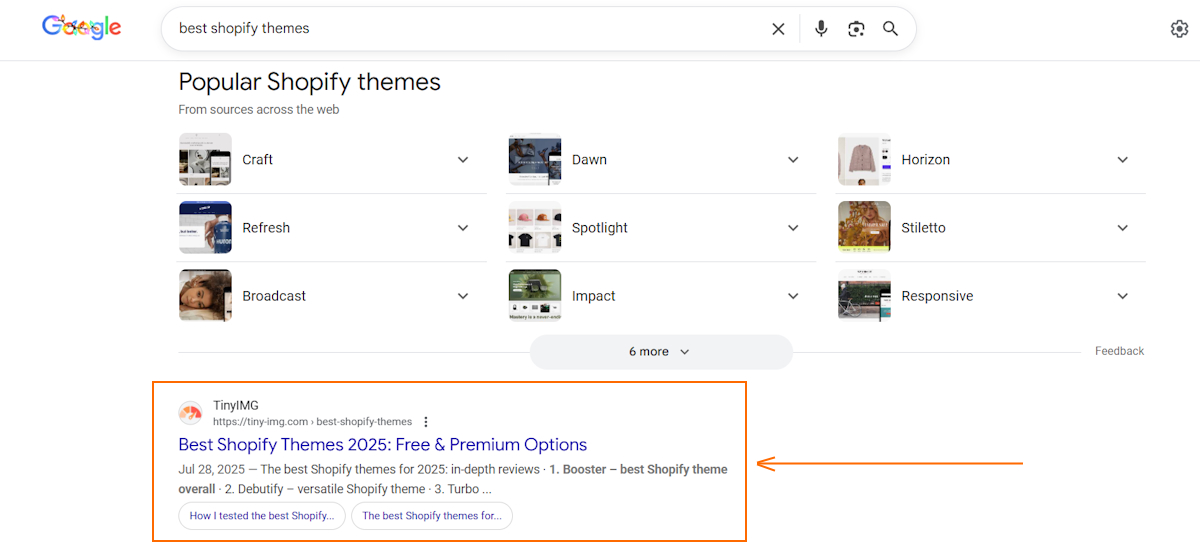Expand the Refresh theme chevron
This screenshot has height=551, width=1200.
coord(463,228)
